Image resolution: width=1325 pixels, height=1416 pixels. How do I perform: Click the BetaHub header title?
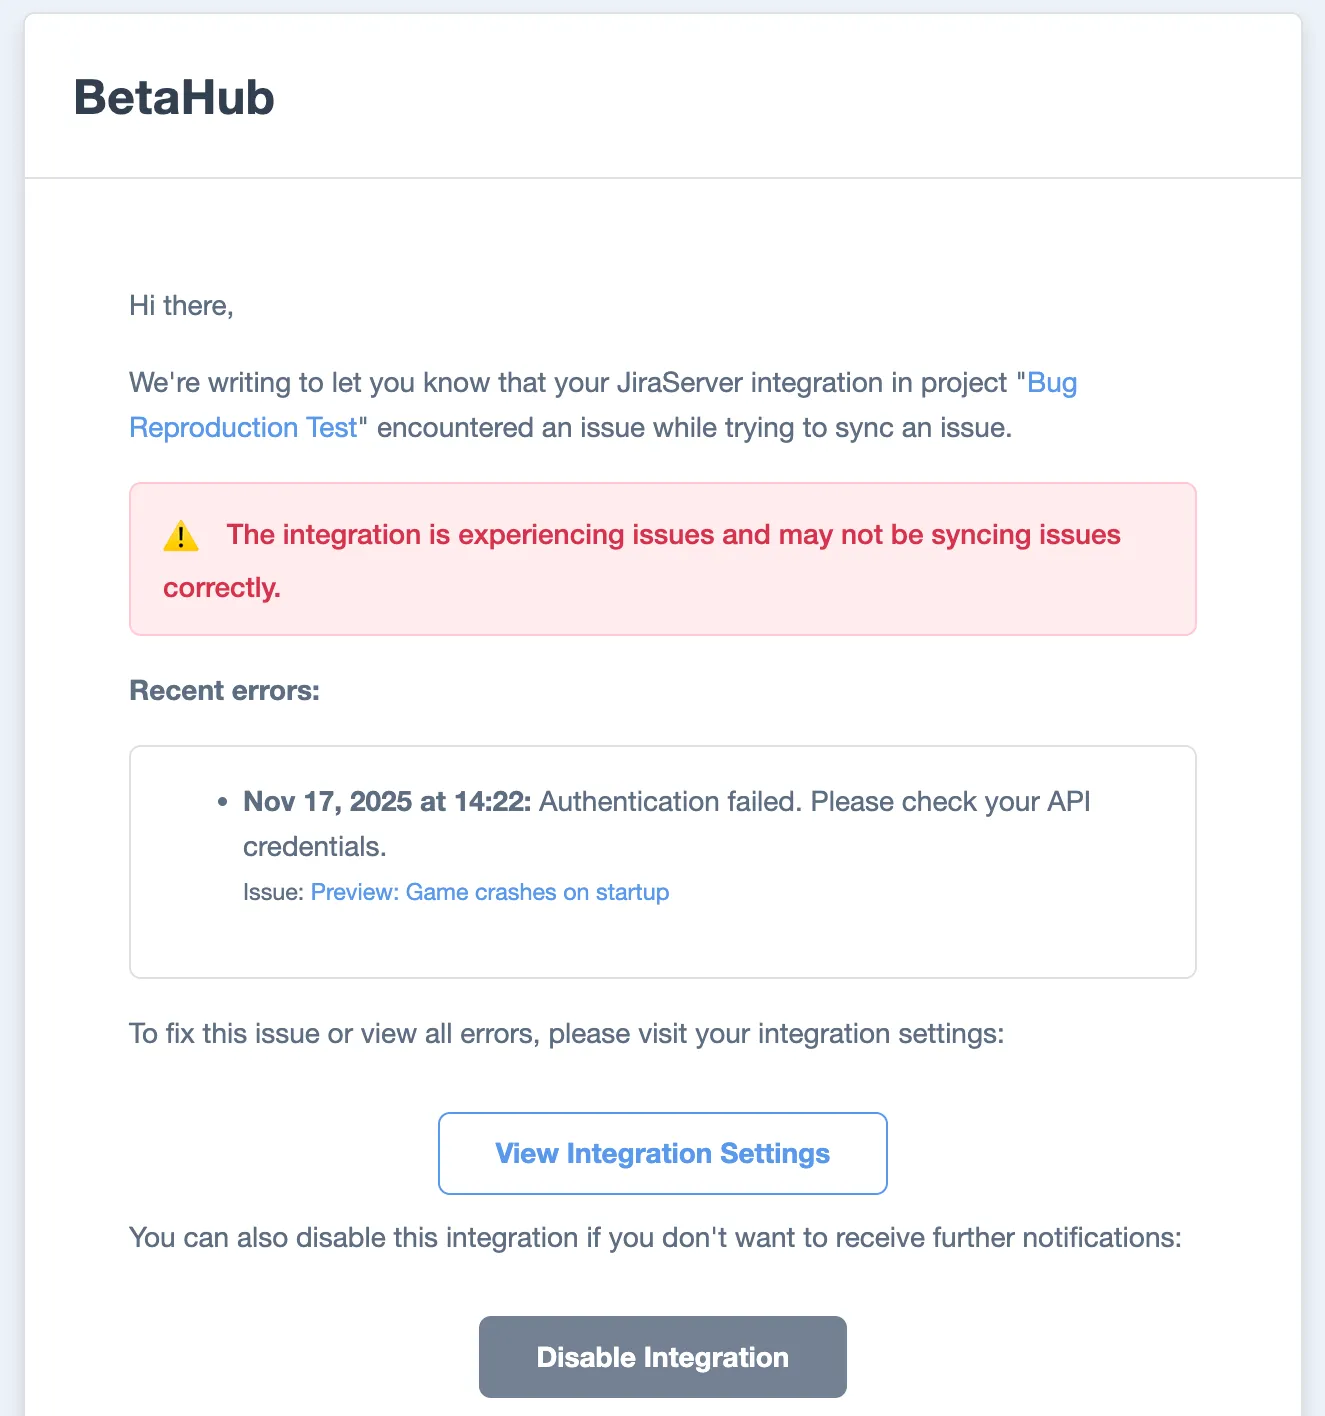tap(174, 98)
